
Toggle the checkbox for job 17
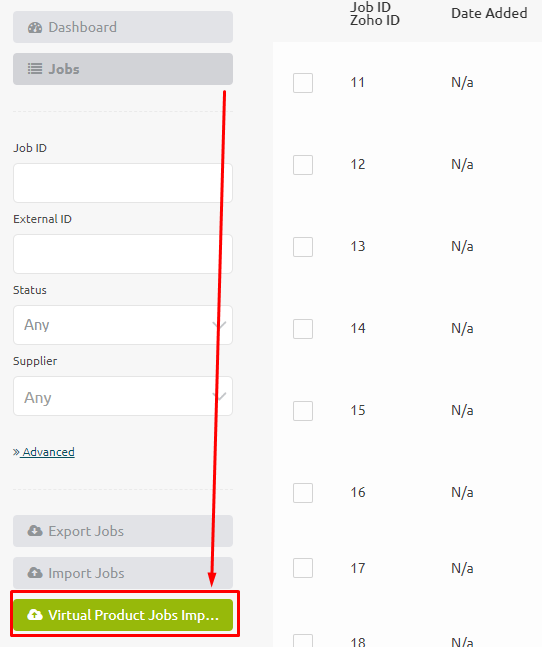tap(303, 568)
